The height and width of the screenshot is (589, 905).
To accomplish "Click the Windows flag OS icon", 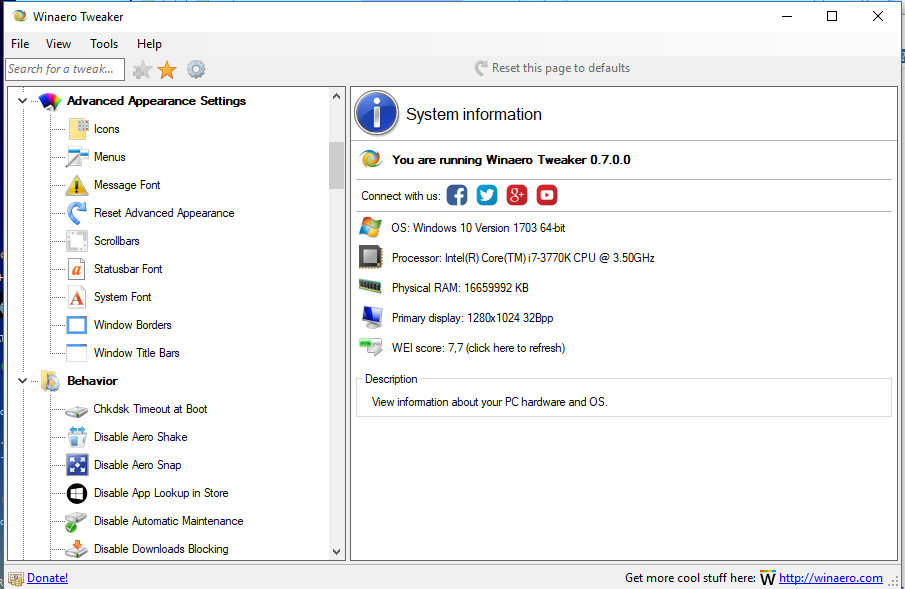I will point(371,228).
